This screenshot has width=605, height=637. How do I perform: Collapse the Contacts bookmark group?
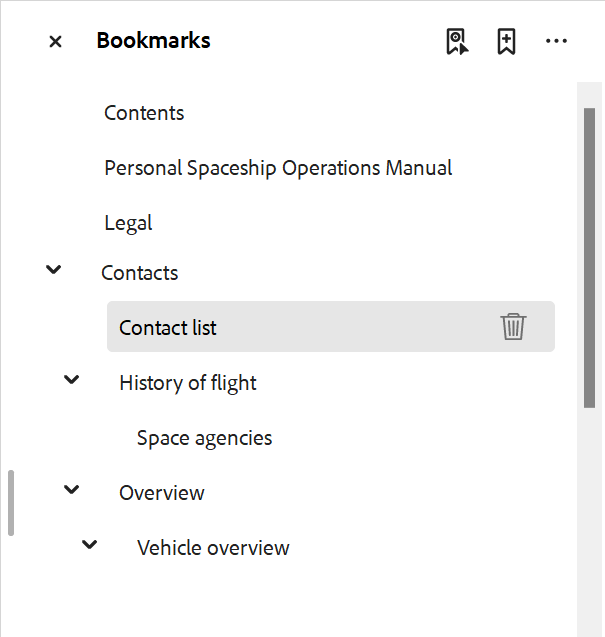pos(54,270)
